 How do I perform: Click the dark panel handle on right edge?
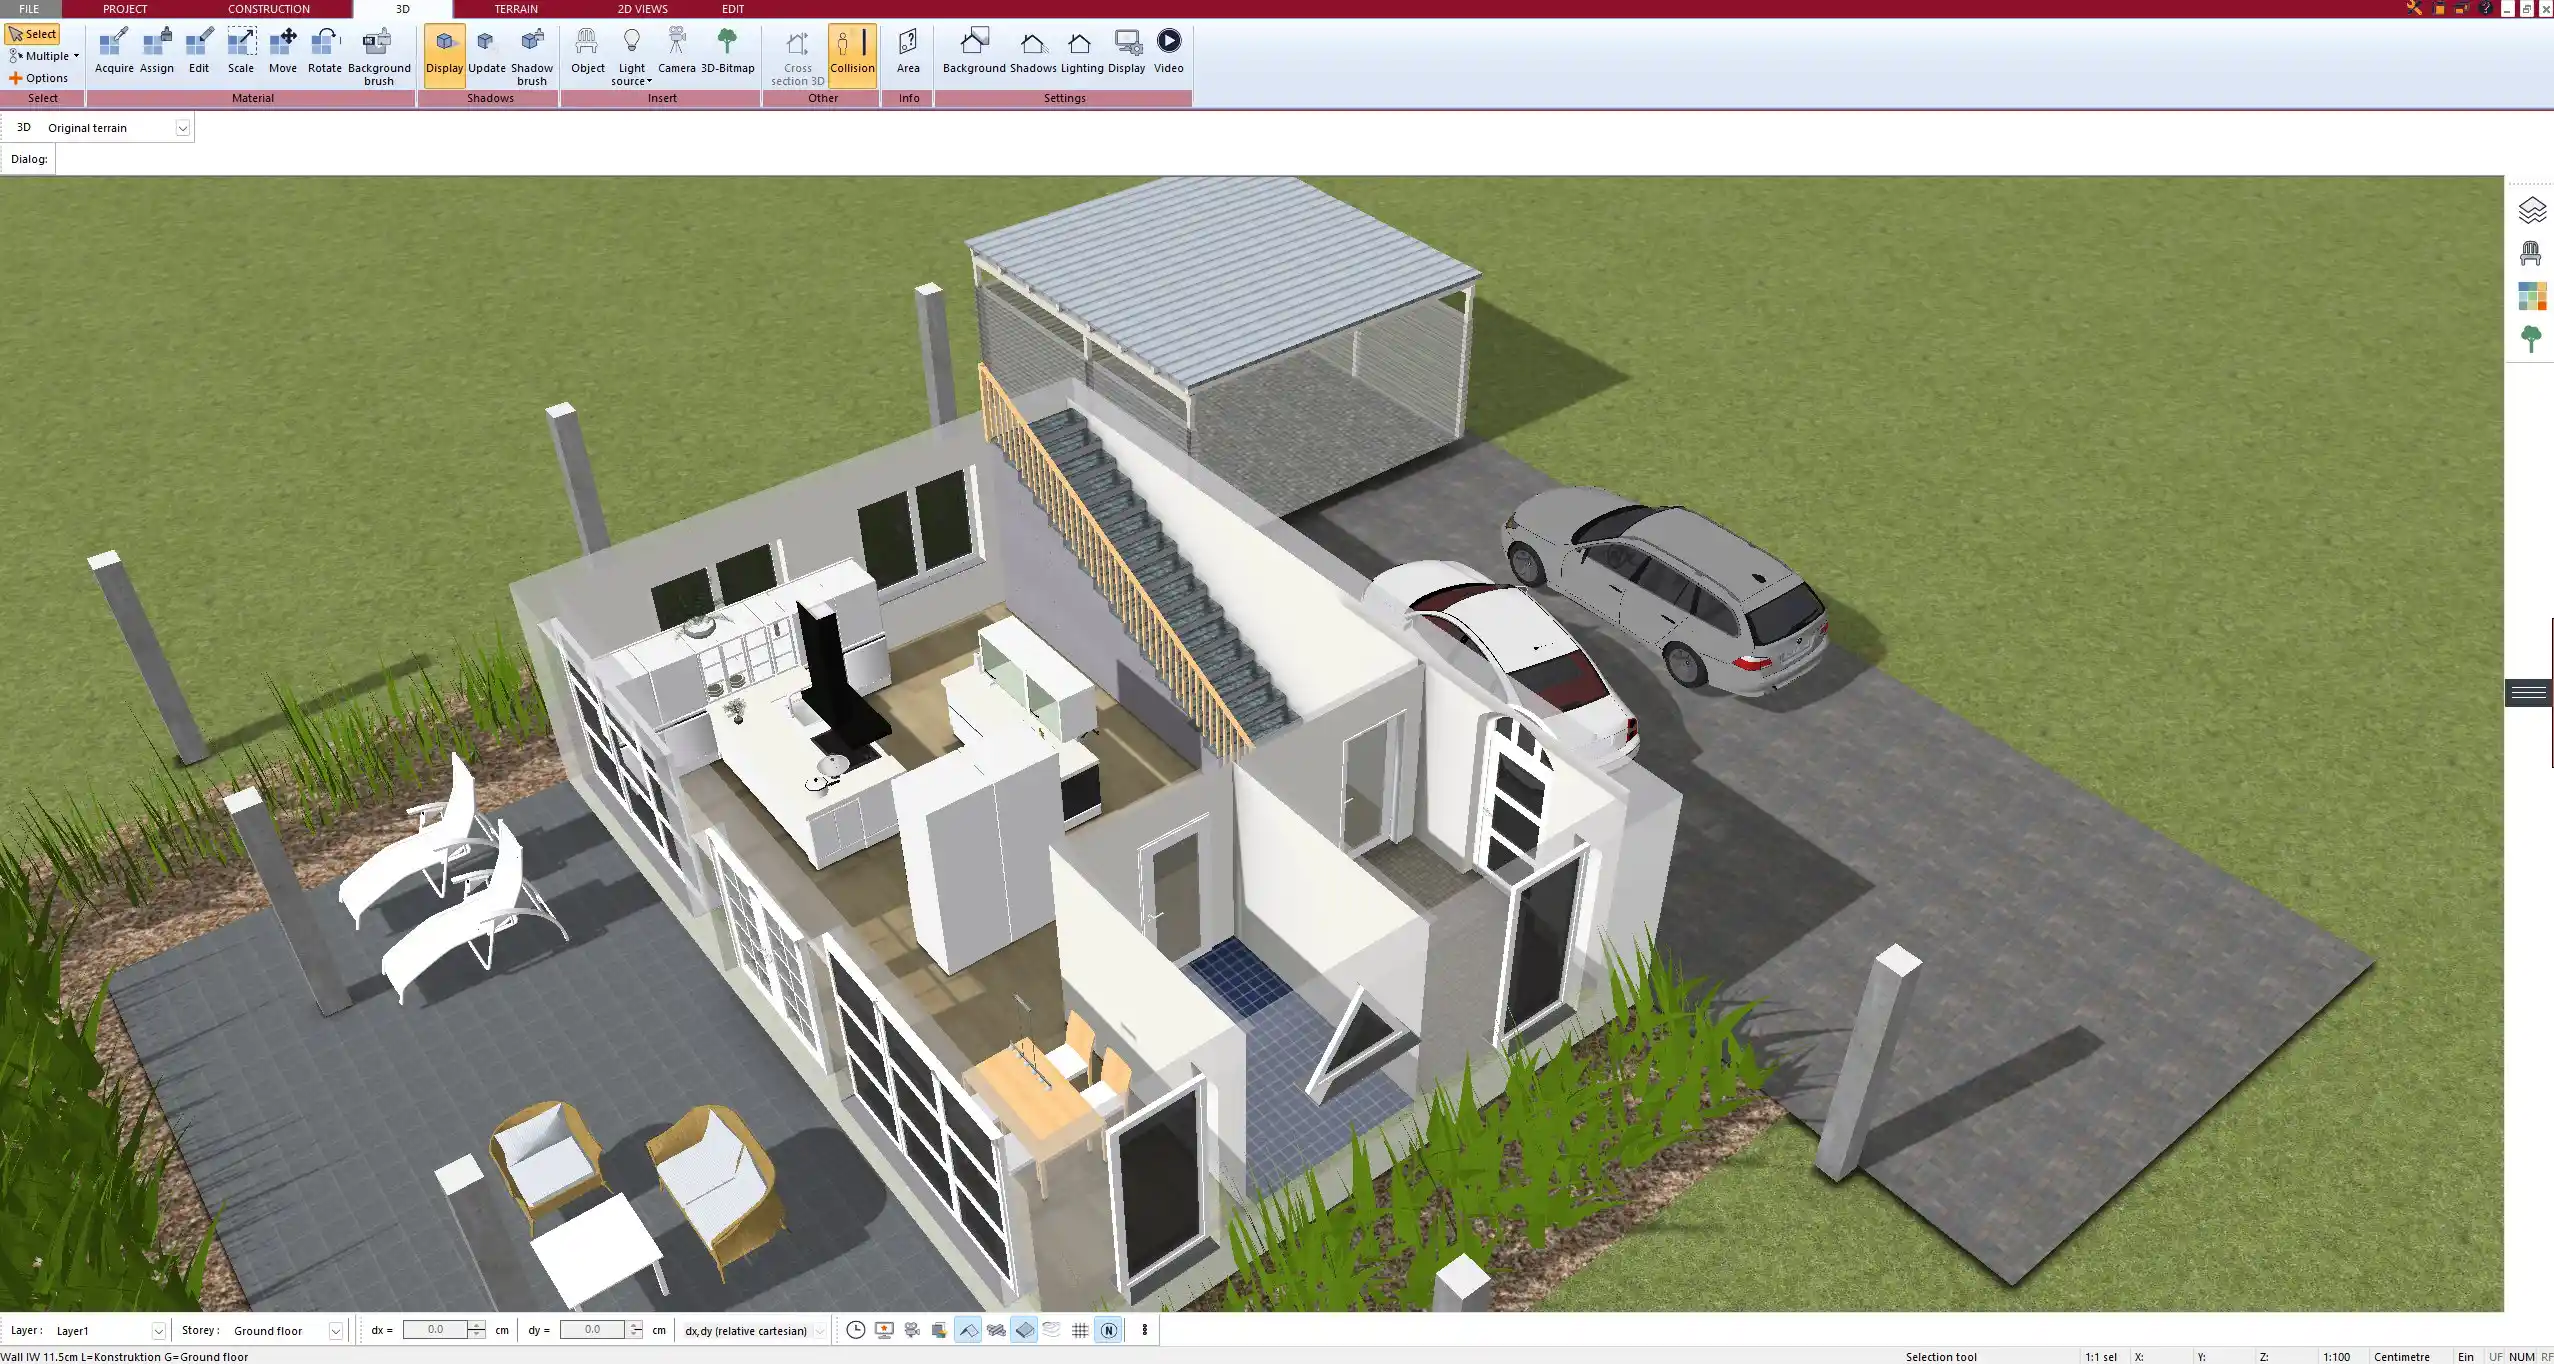click(2529, 693)
